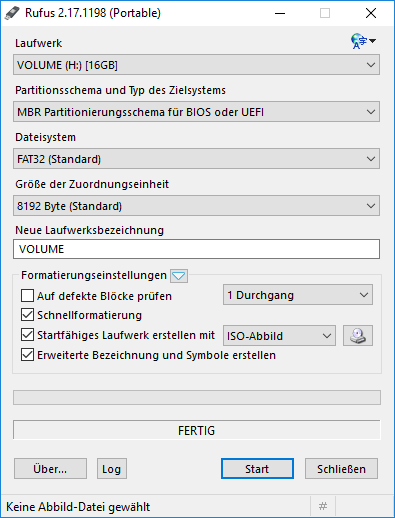Open the Log window button
This screenshot has width=395, height=518.
tap(112, 469)
